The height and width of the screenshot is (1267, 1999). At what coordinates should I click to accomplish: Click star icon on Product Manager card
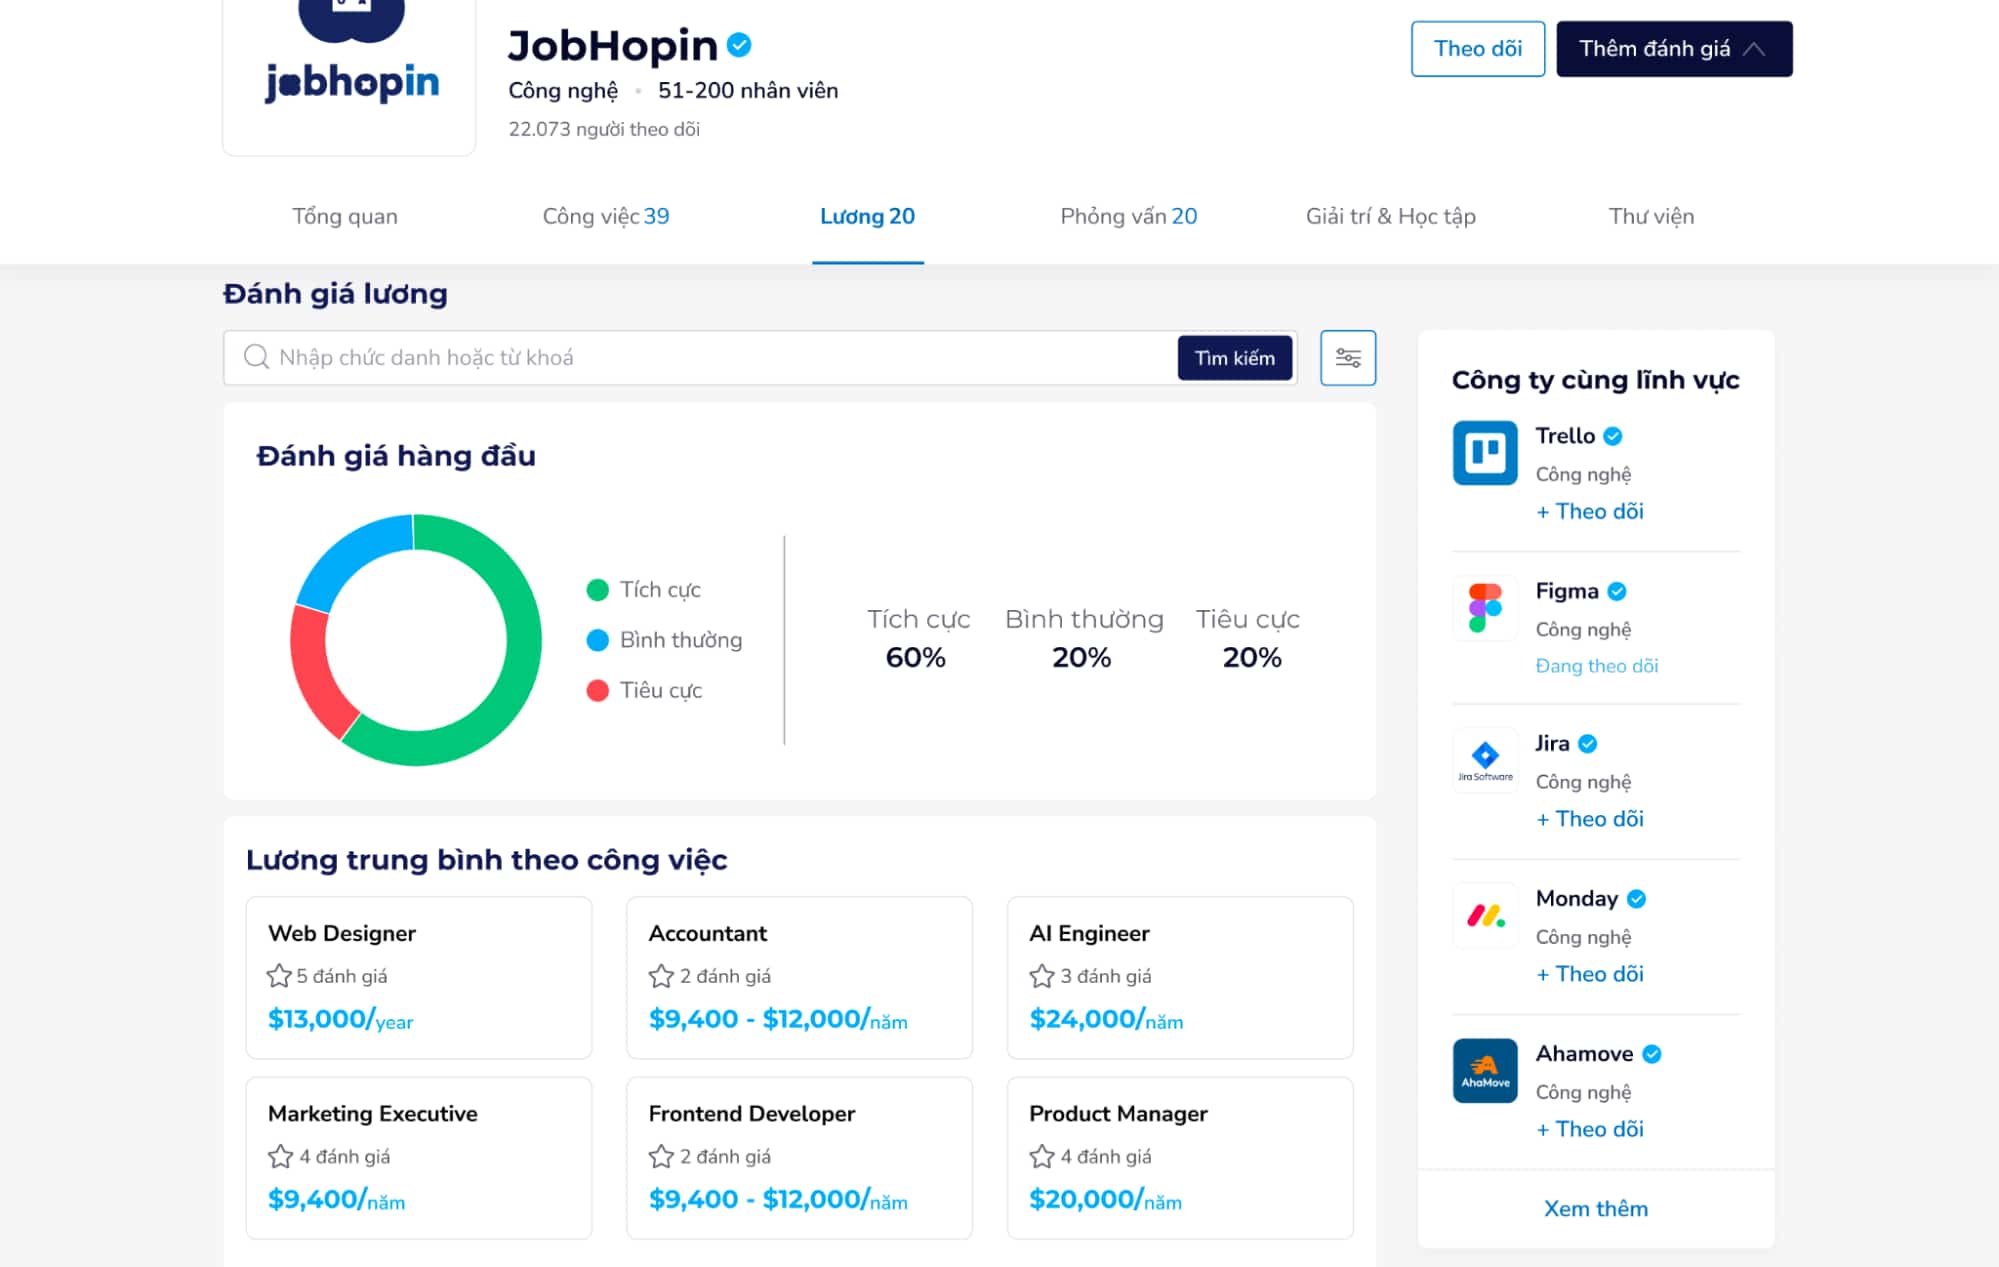pyautogui.click(x=1042, y=1157)
